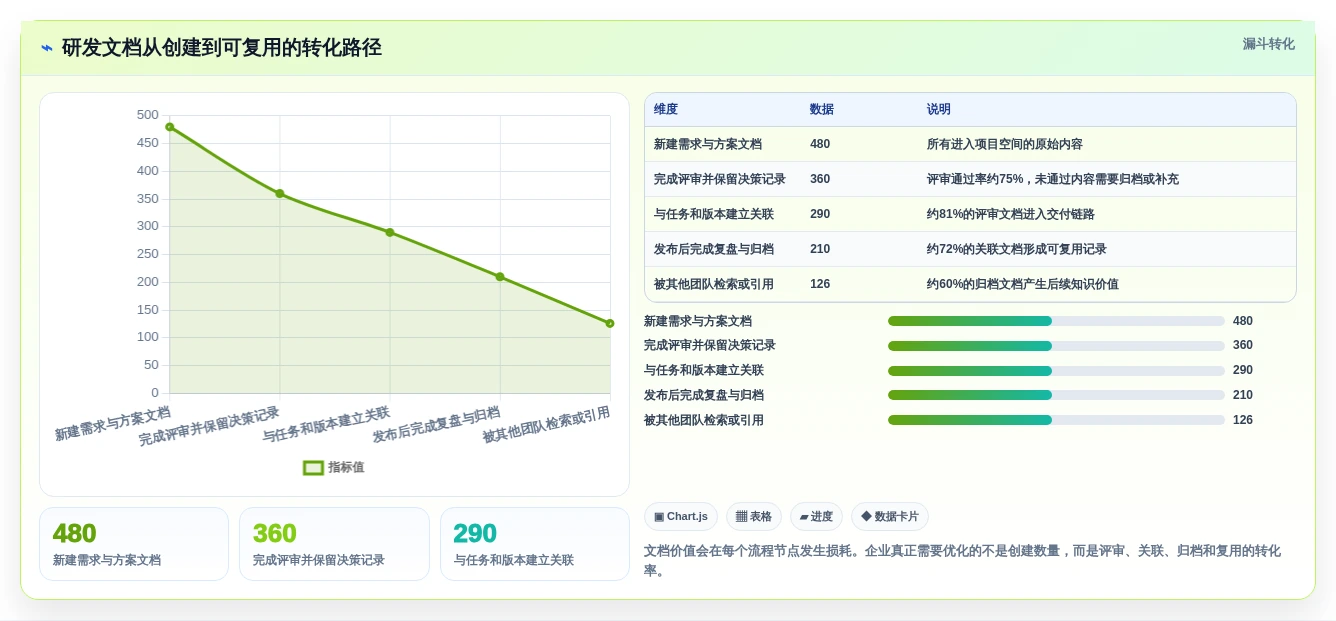Click description 所有进入项目空间的原始内容
The height and width of the screenshot is (621, 1336).
tap(1005, 144)
